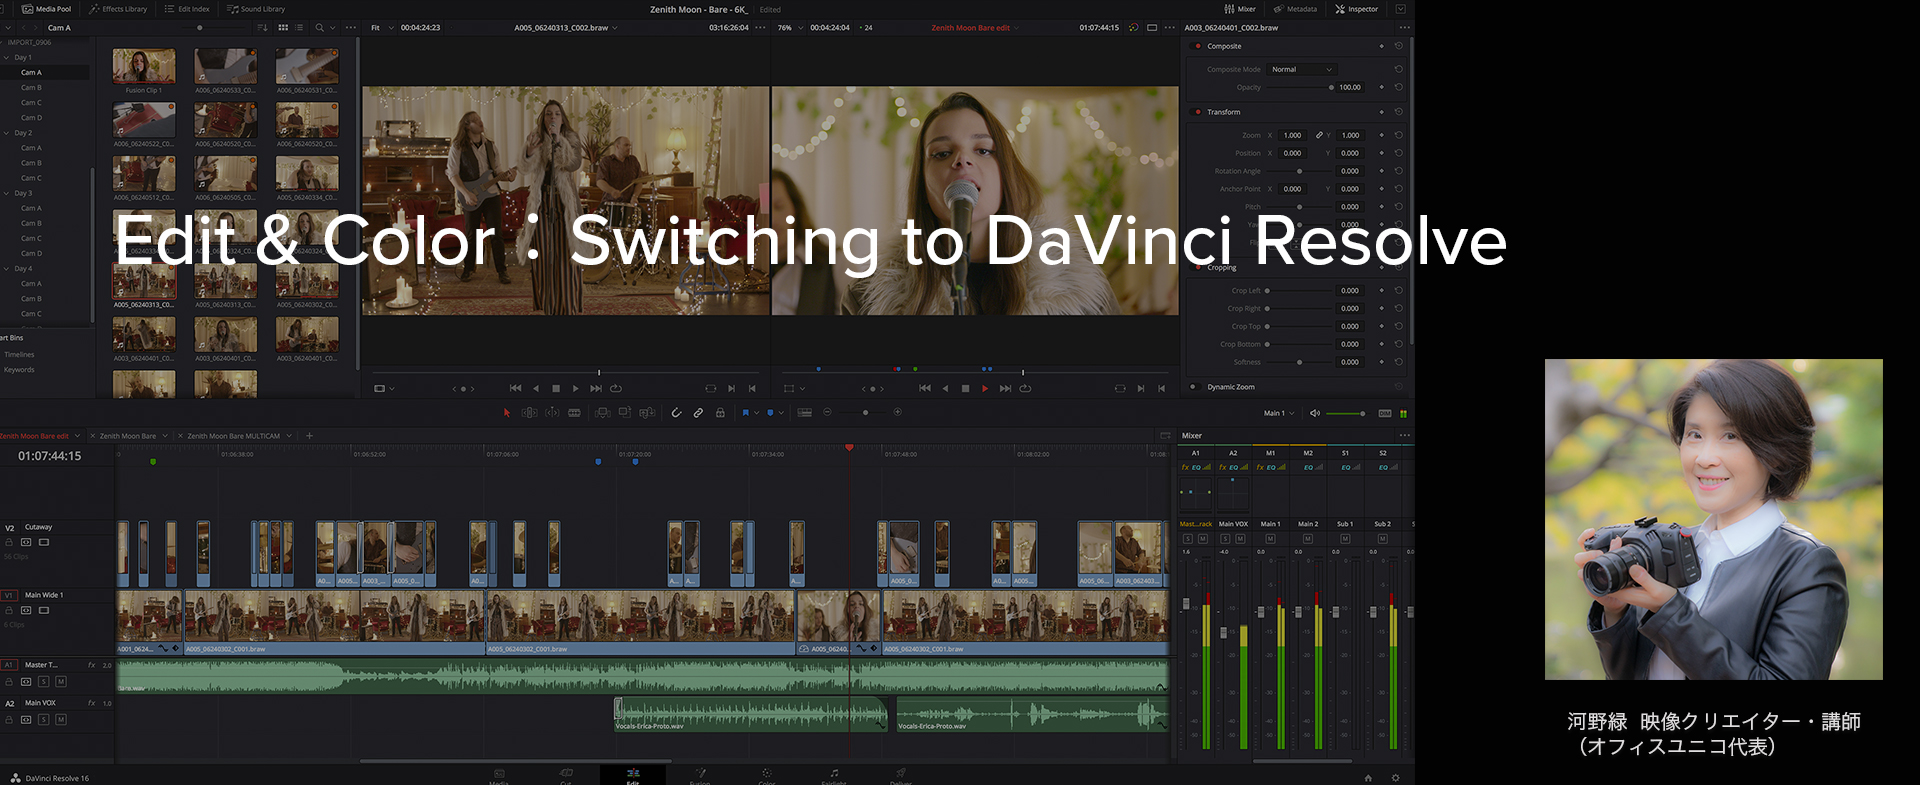The width and height of the screenshot is (1920, 785).
Task: Solo the A1 Master audio track
Action: [x=44, y=681]
